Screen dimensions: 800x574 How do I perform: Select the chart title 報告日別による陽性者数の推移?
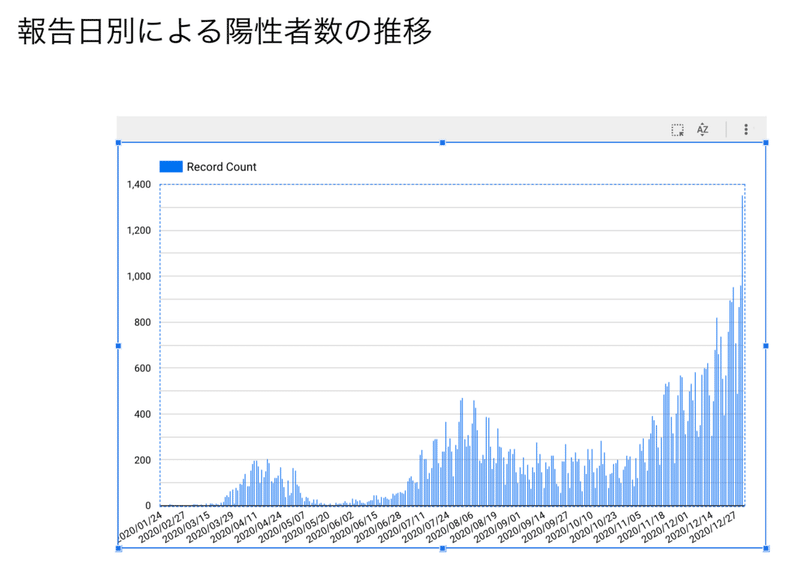[x=225, y=31]
